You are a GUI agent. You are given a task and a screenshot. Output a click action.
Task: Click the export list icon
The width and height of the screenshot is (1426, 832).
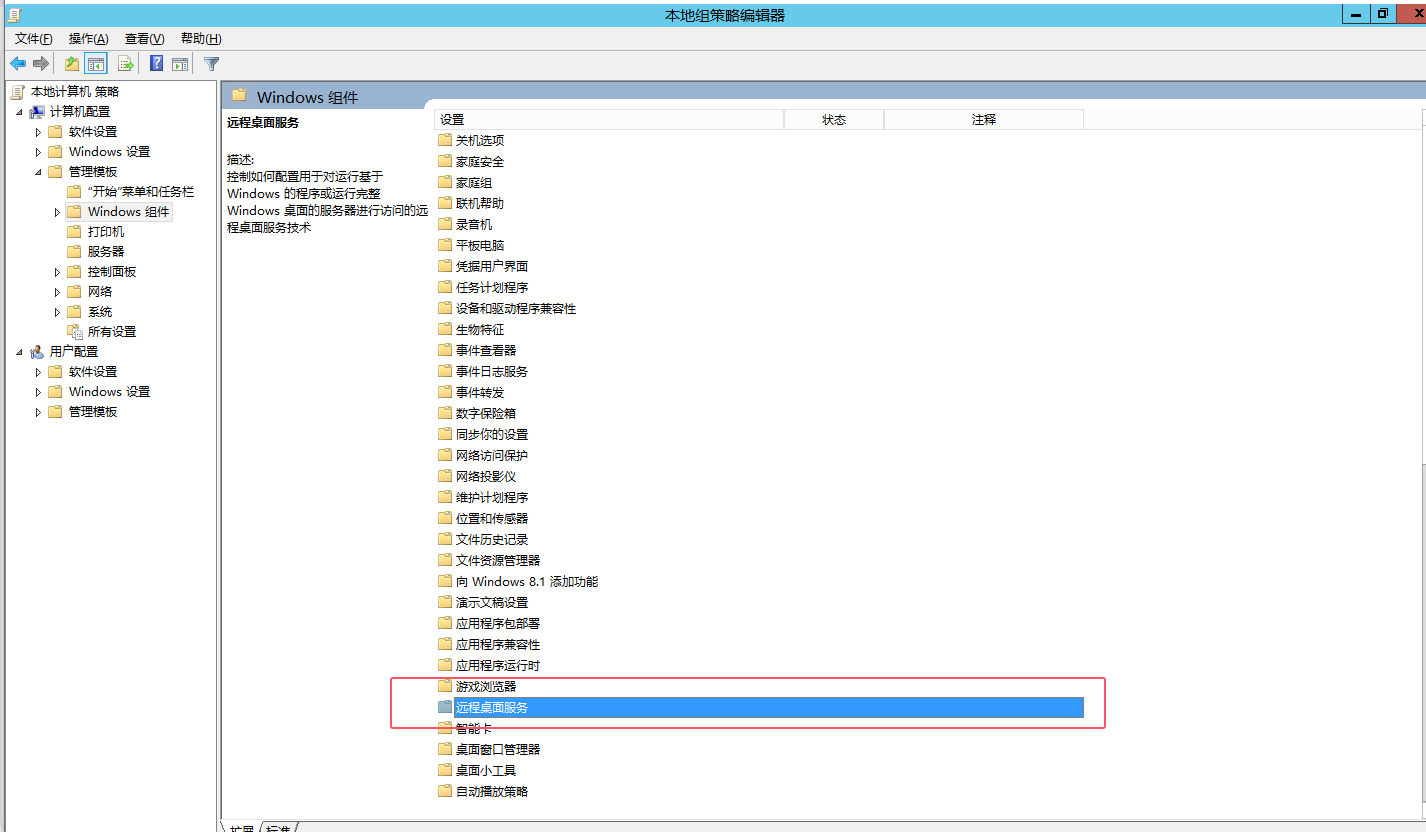click(x=125, y=63)
